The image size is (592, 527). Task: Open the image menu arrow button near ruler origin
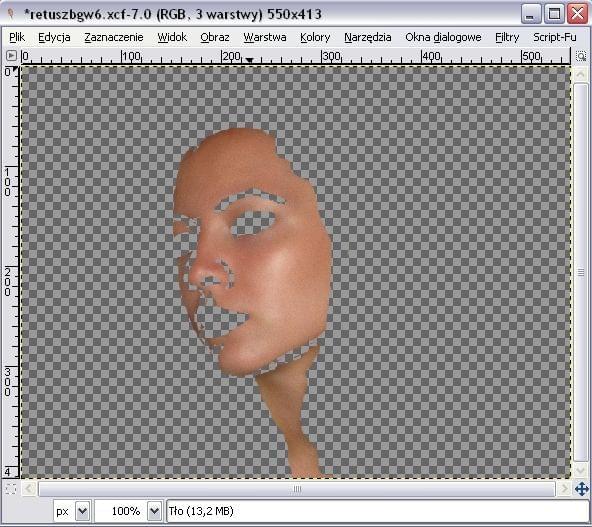(x=11, y=56)
